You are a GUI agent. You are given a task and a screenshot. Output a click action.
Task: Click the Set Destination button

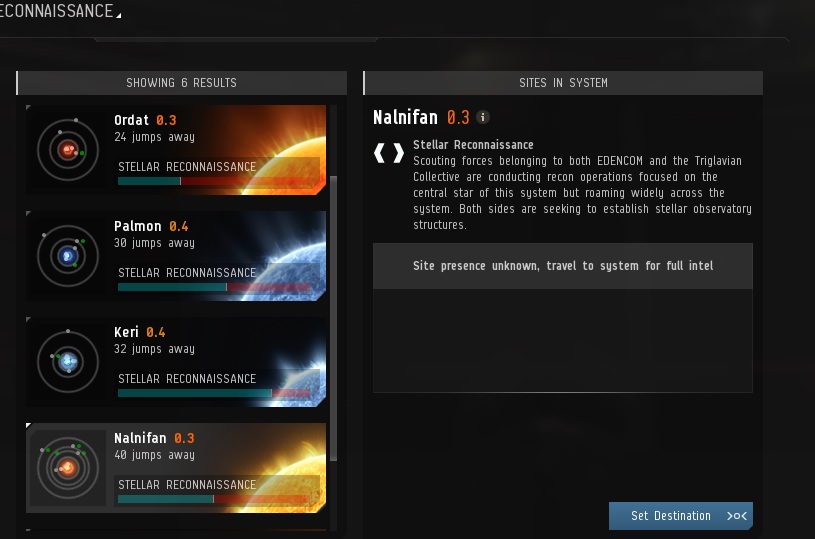click(x=680, y=516)
